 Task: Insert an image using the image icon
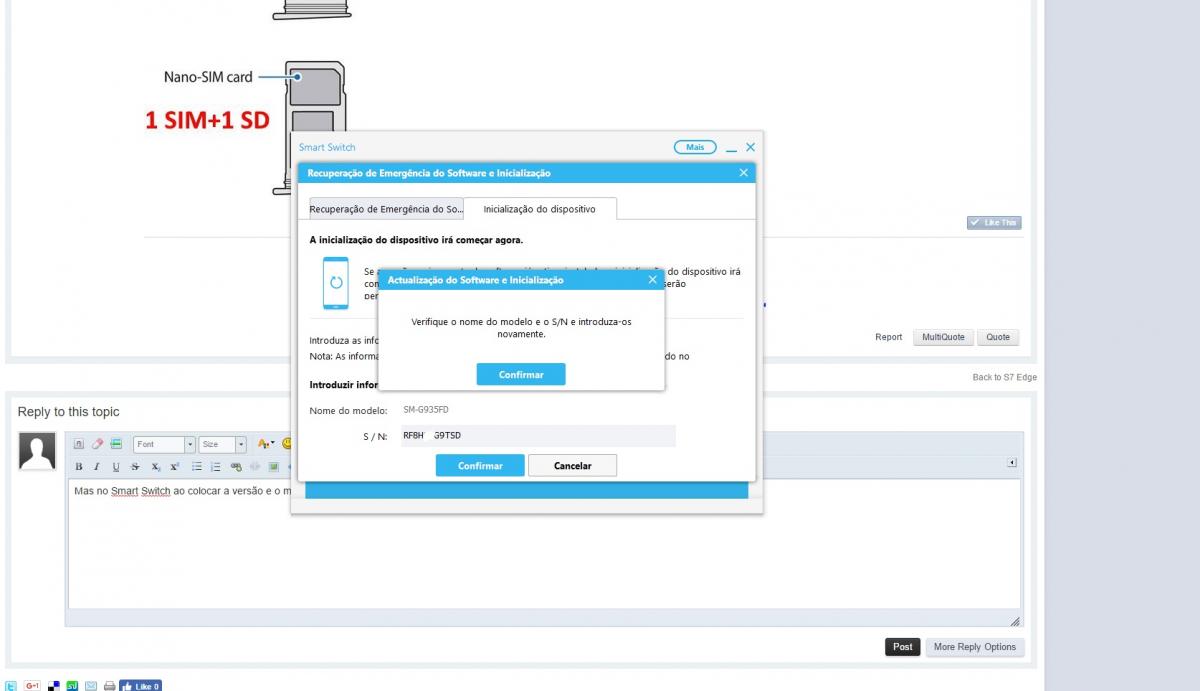pos(273,467)
